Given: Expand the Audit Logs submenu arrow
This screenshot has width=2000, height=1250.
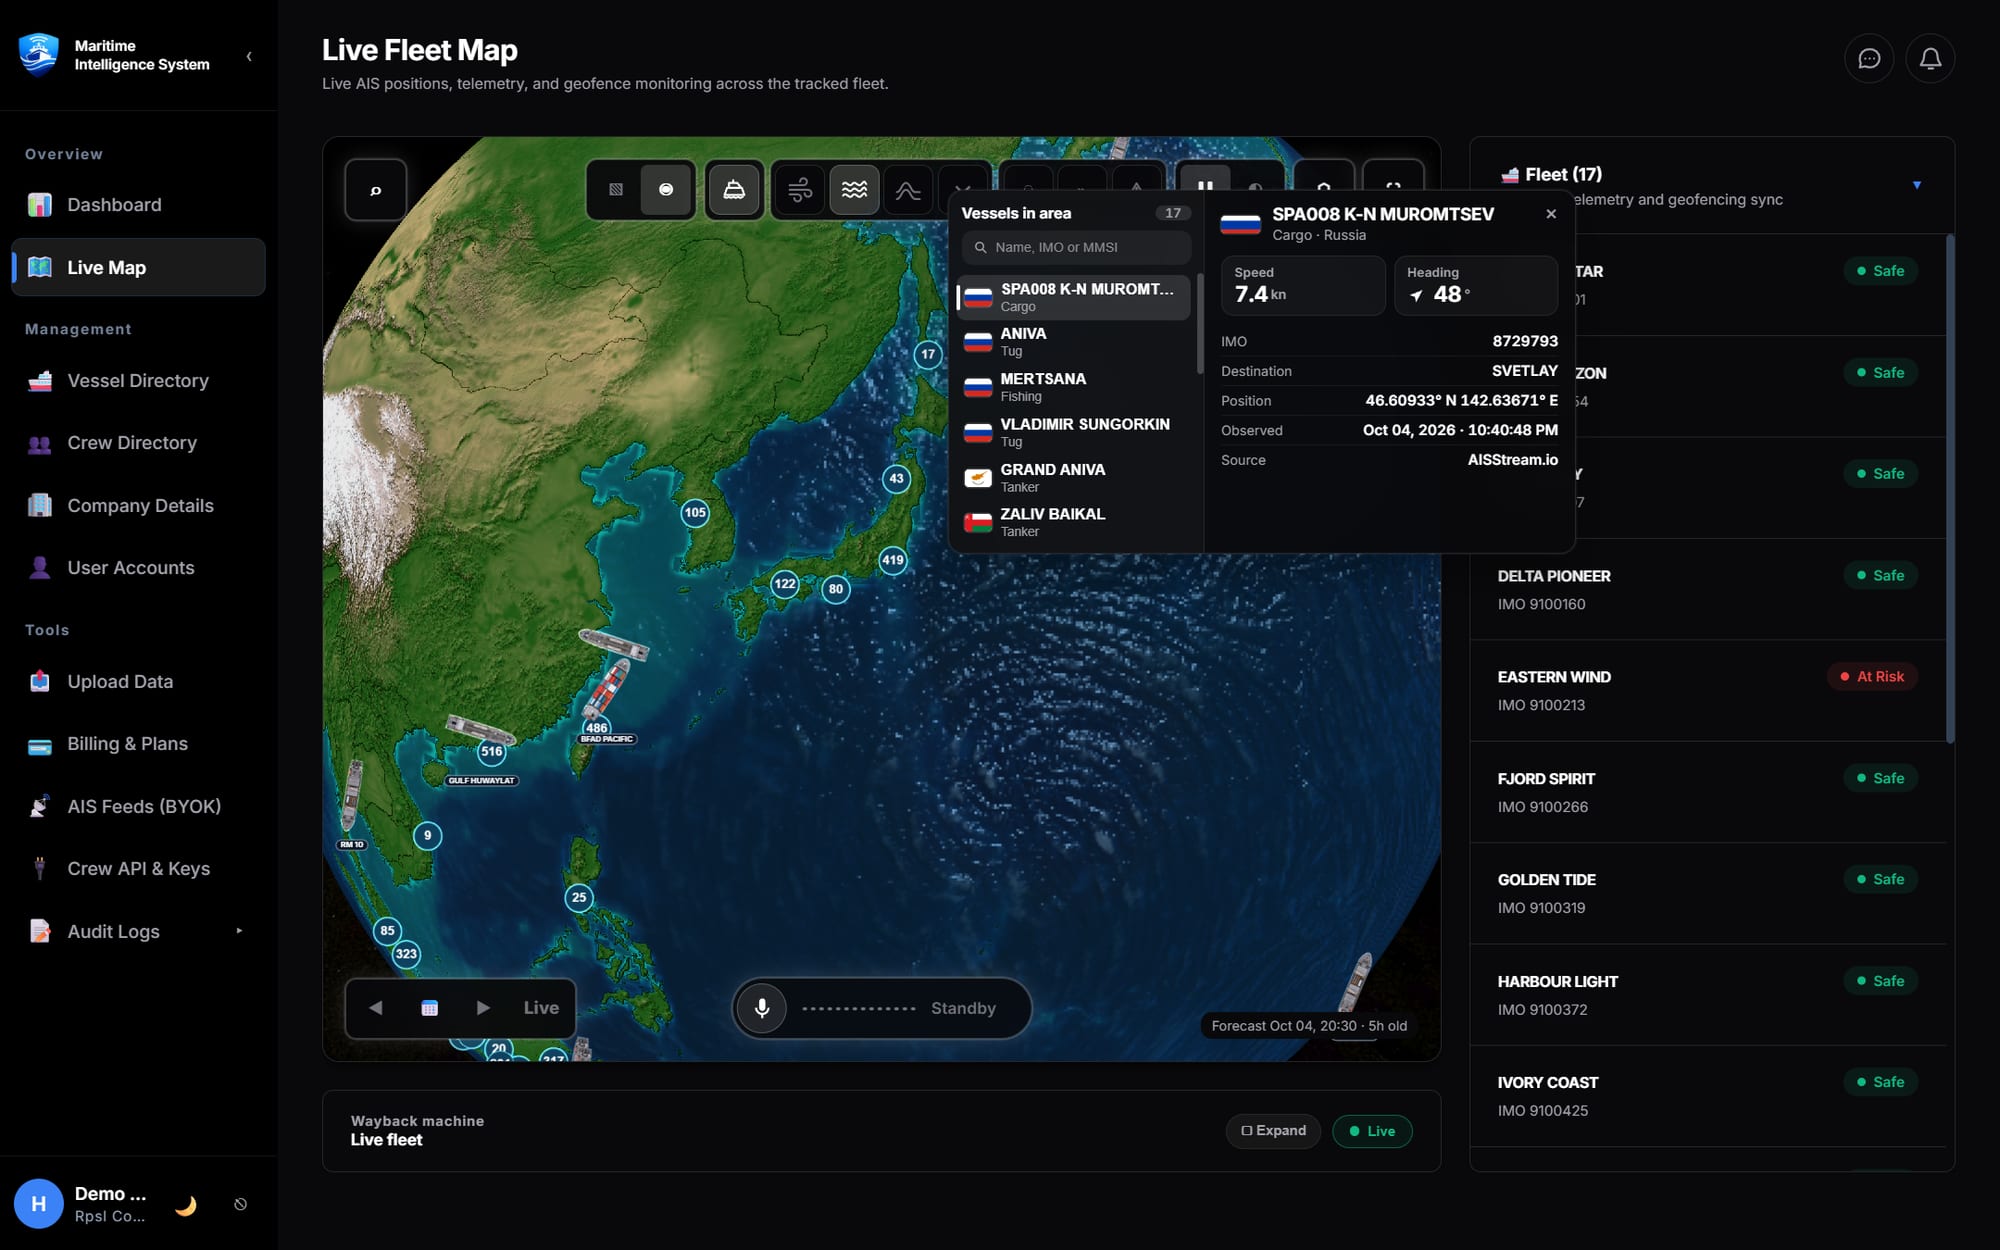Looking at the screenshot, I should pos(239,931).
